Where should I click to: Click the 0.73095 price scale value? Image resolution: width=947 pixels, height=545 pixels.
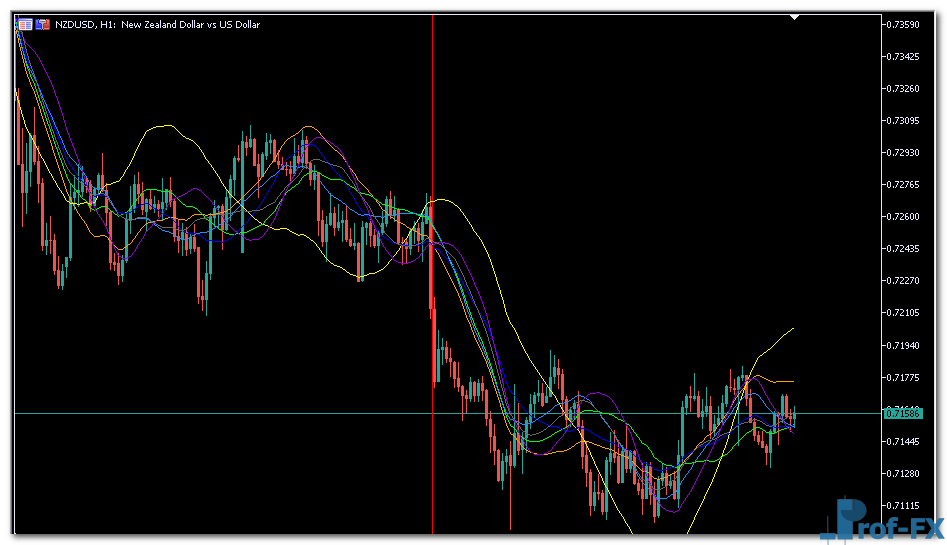(x=904, y=120)
